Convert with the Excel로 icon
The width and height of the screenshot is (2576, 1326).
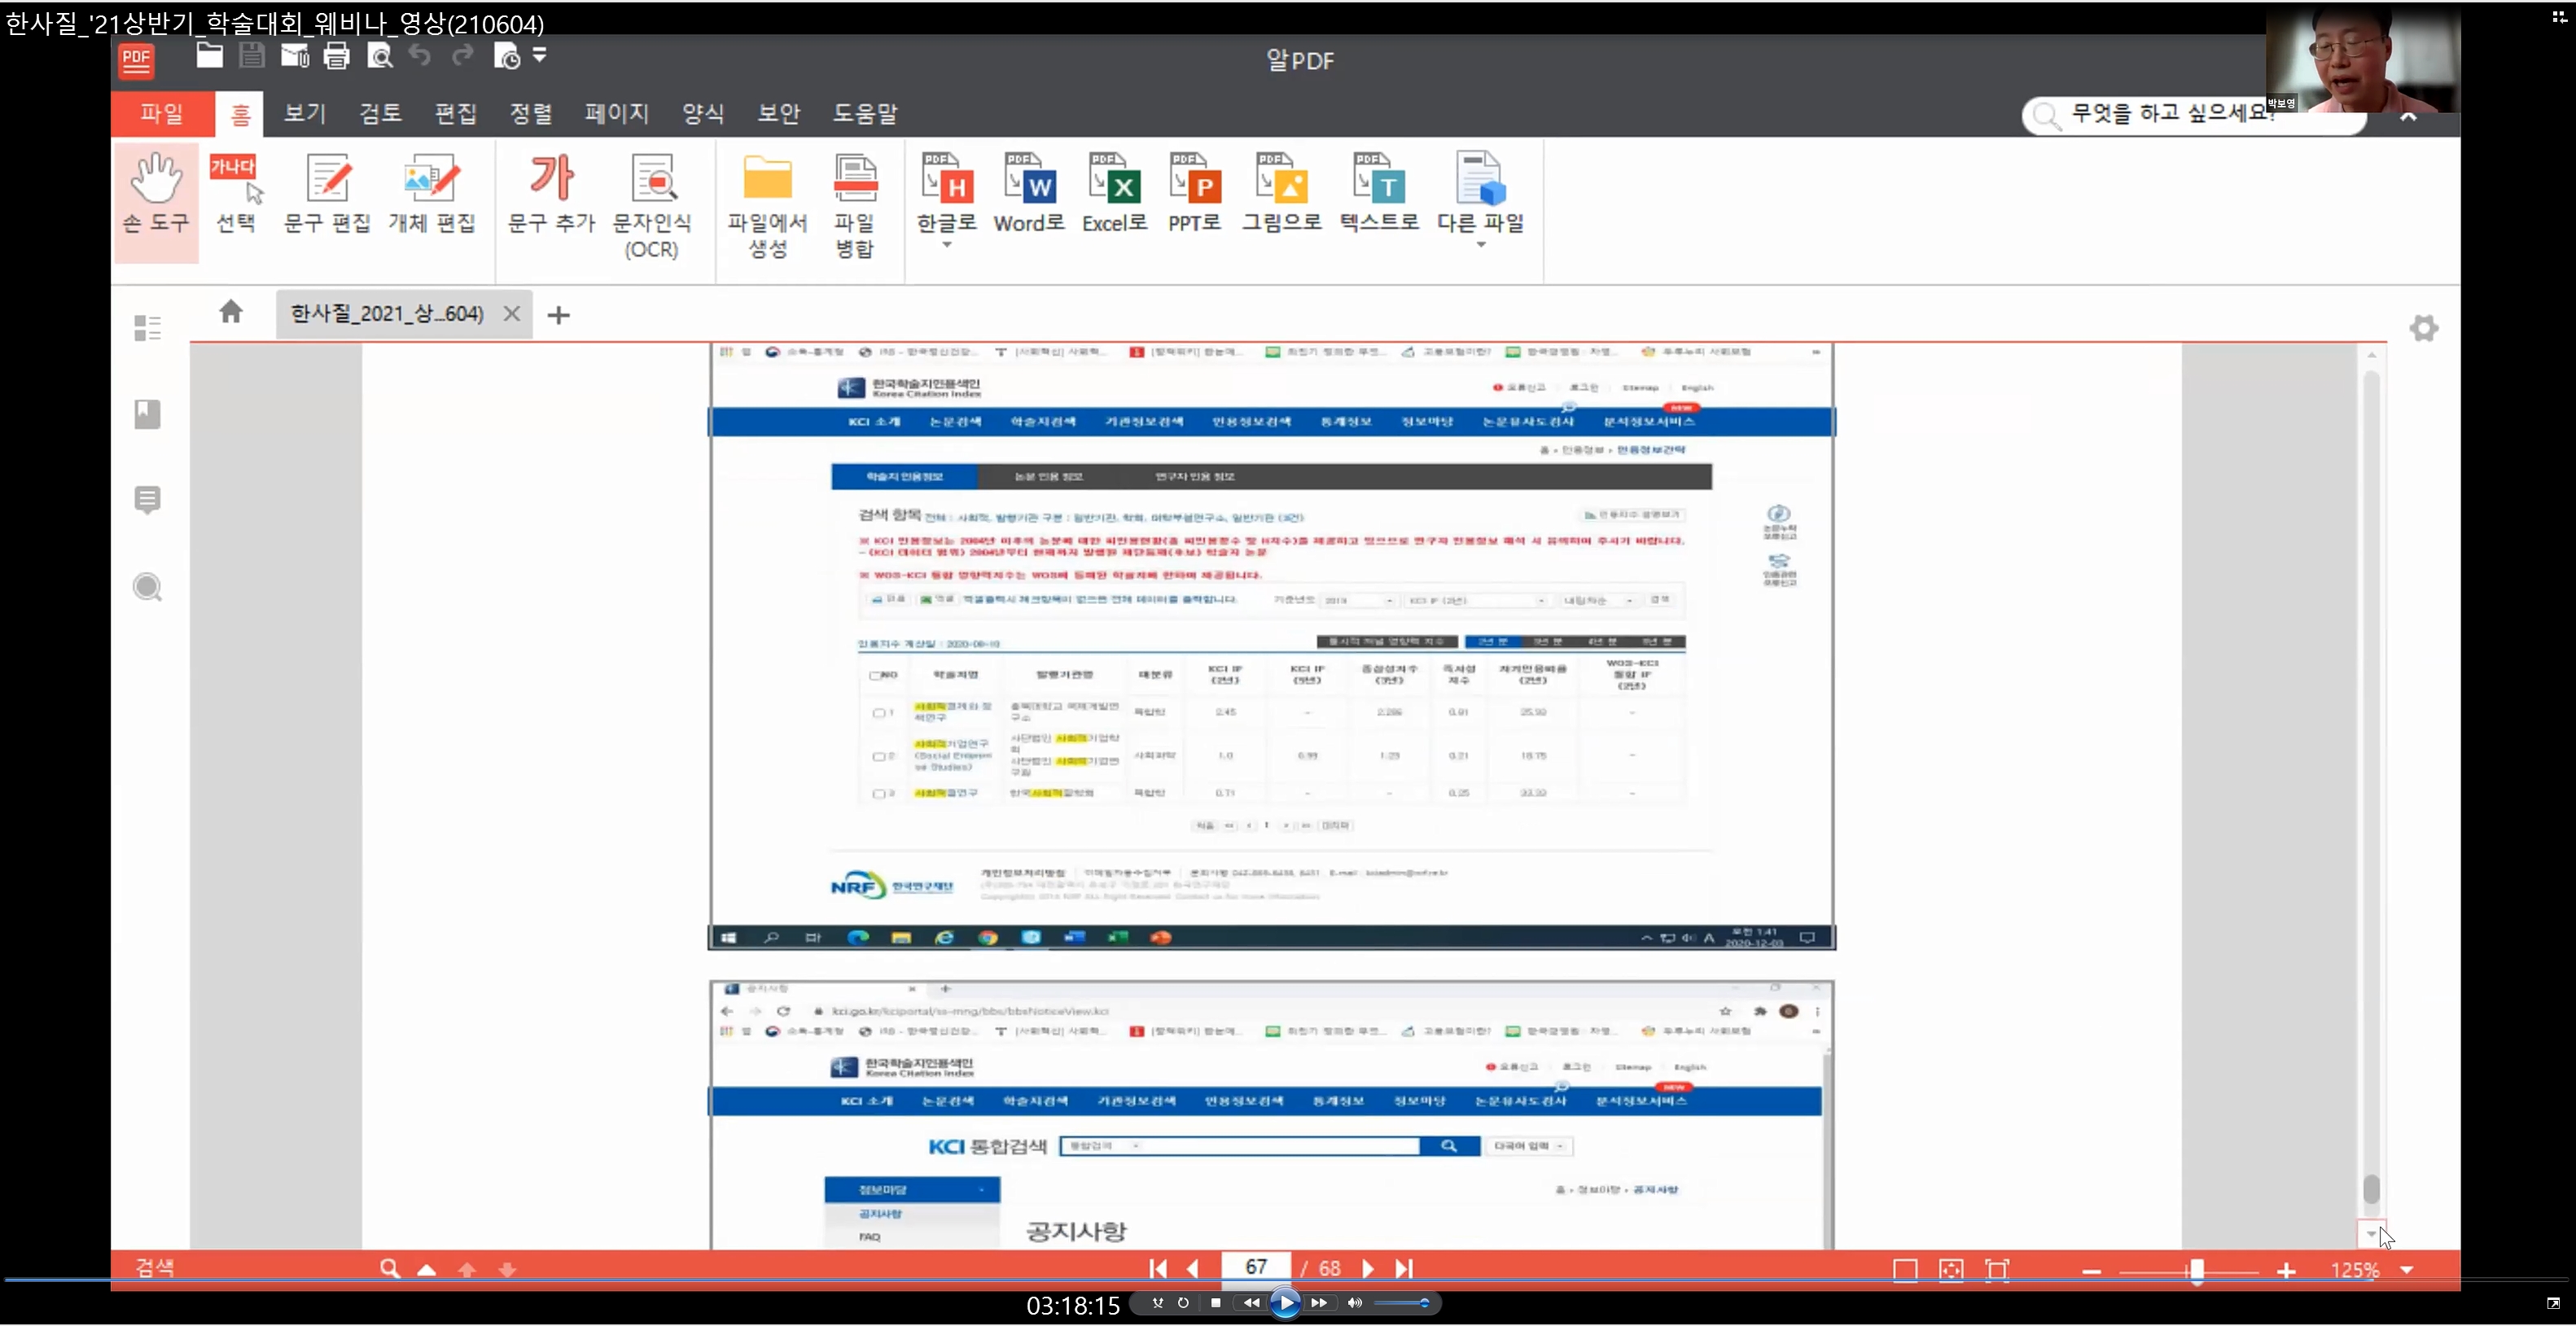1114,194
